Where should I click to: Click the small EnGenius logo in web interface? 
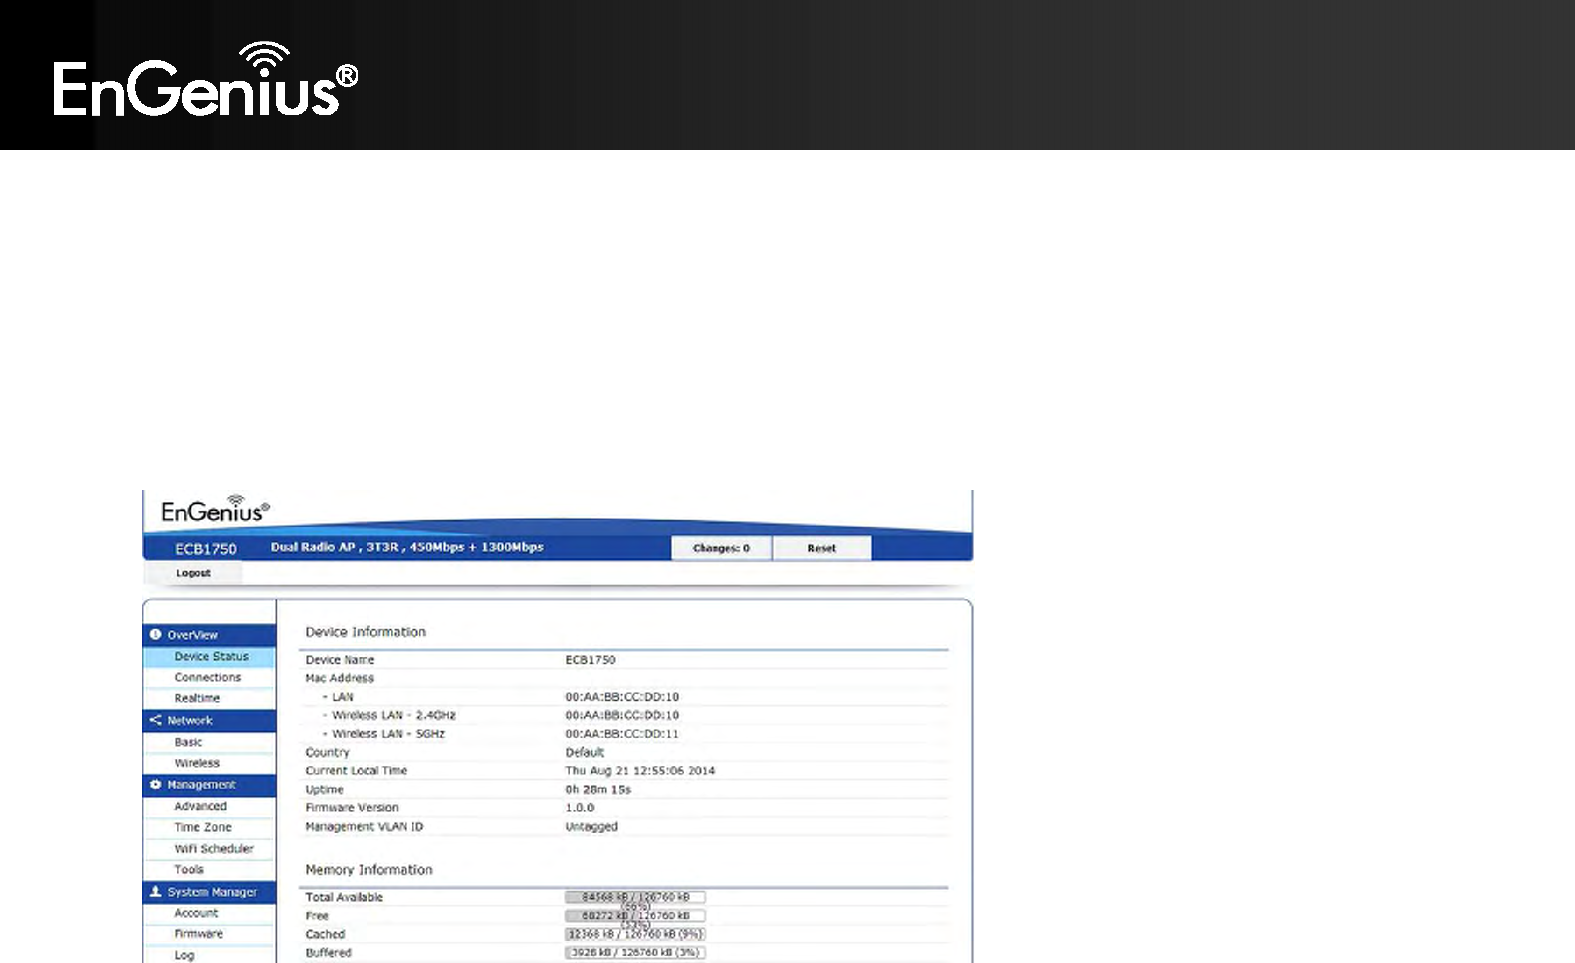215,509
